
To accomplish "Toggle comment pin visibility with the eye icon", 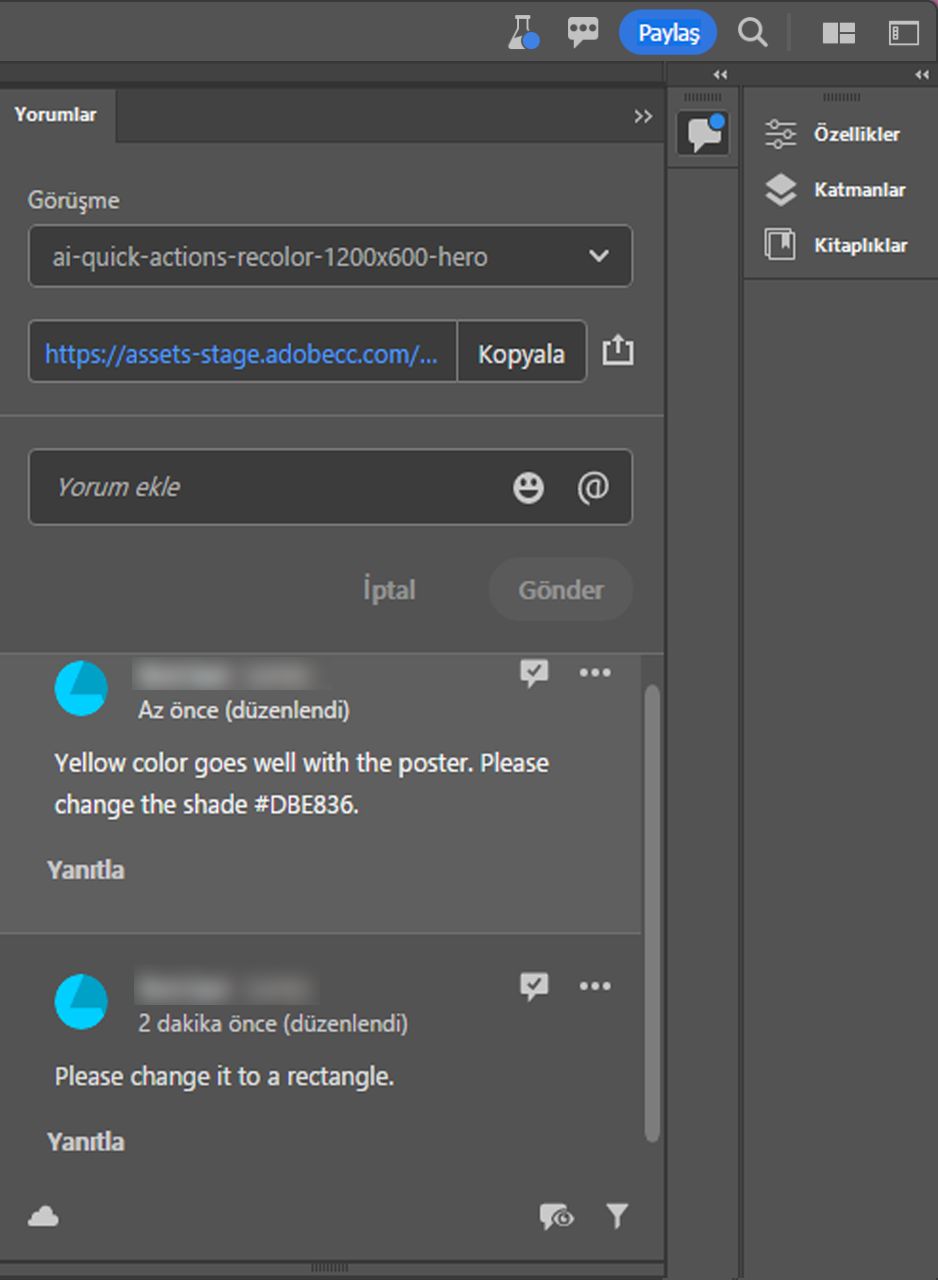I will point(556,1216).
